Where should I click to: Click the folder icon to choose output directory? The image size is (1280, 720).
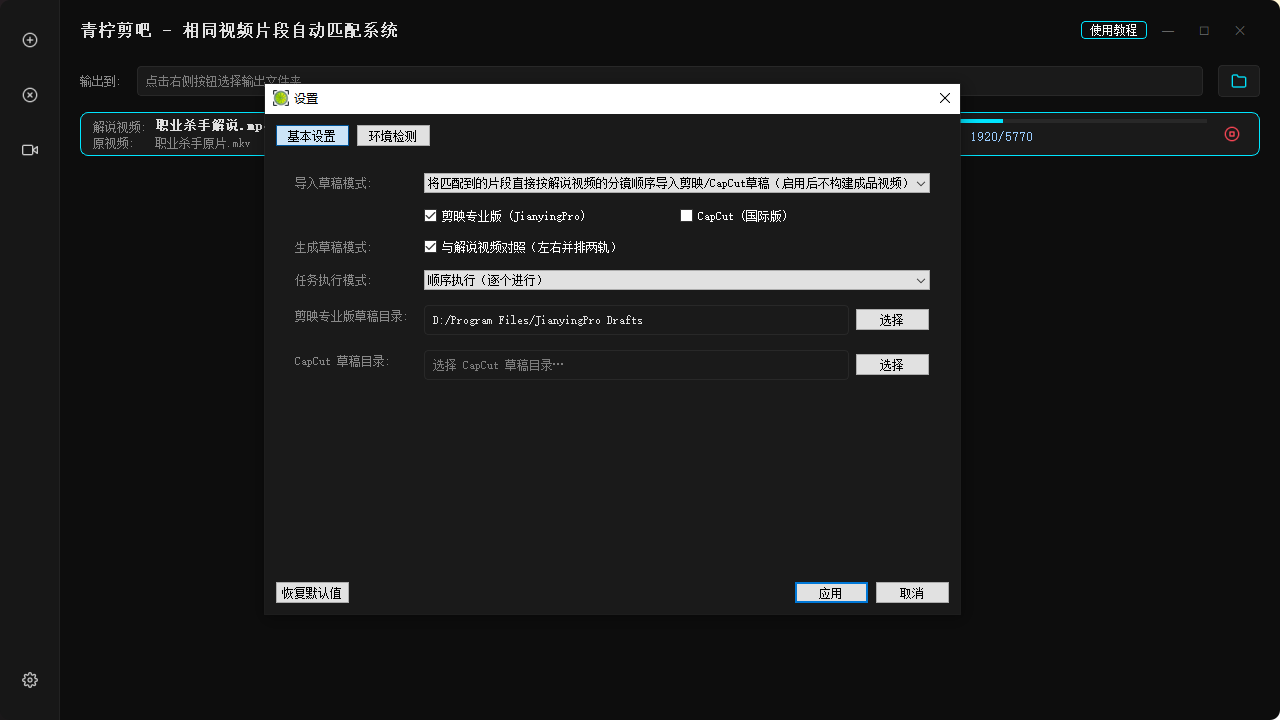pyautogui.click(x=1238, y=80)
